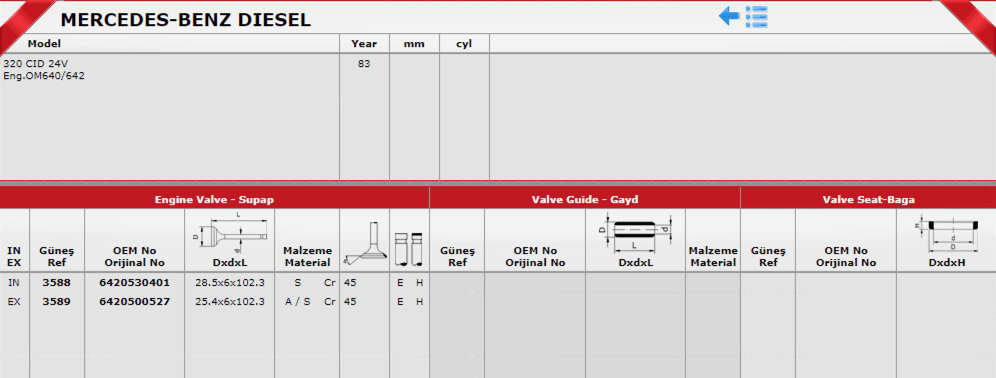Select the Valve Seat-Baga header
This screenshot has height=378, width=996.
868,199
